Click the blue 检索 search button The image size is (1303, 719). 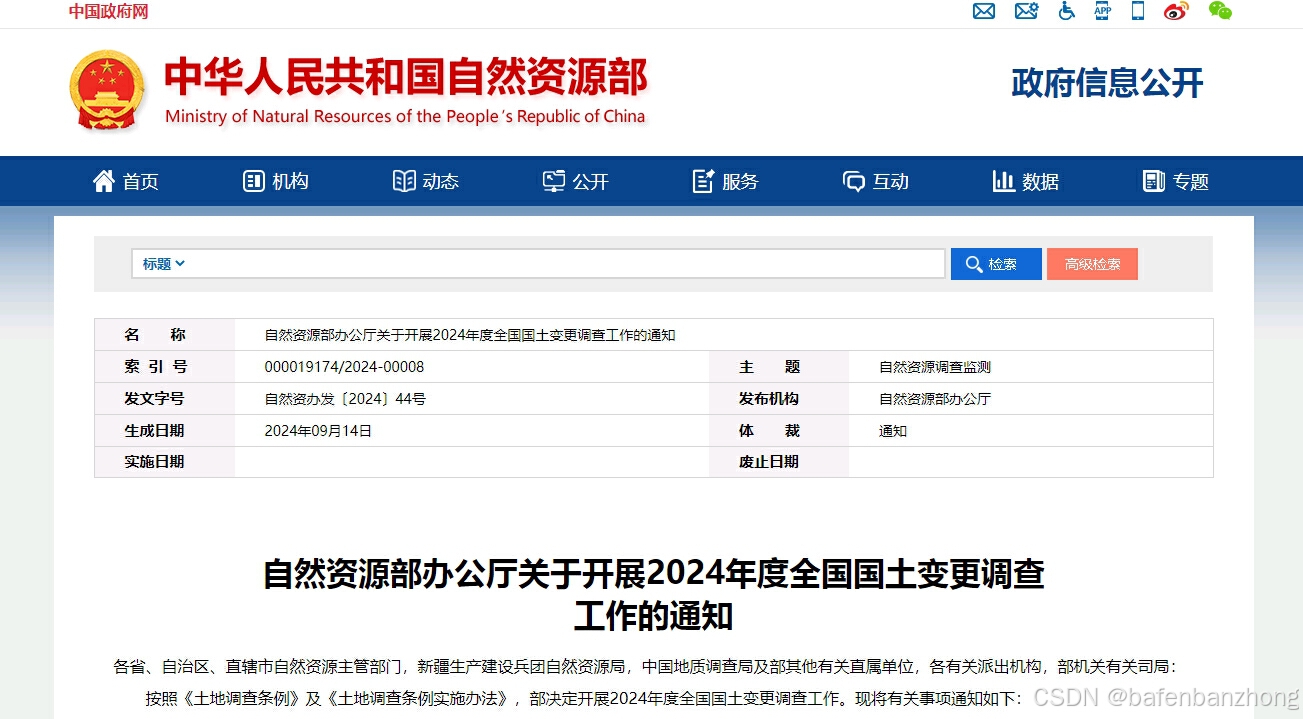(x=996, y=264)
